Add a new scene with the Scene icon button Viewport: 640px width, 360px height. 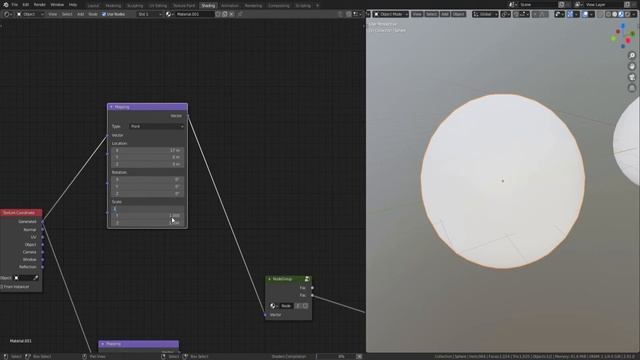(x=561, y=4)
